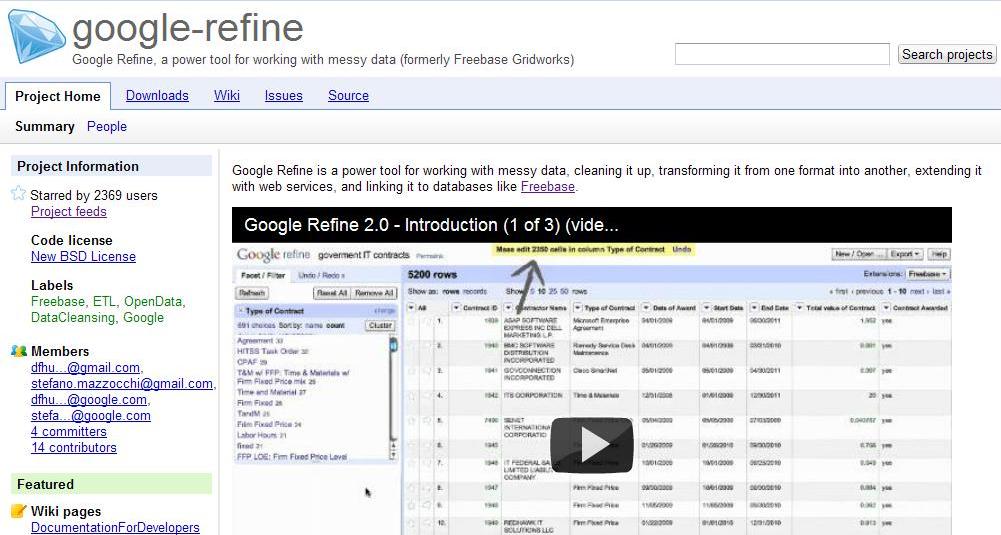1001x535 pixels.
Task: Open the 14 contributors link
Action: pyautogui.click(x=74, y=448)
